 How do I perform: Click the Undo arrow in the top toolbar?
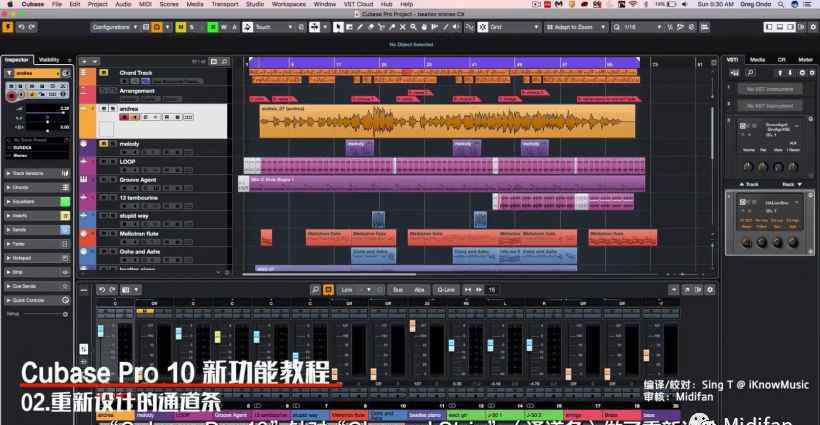(x=21, y=27)
